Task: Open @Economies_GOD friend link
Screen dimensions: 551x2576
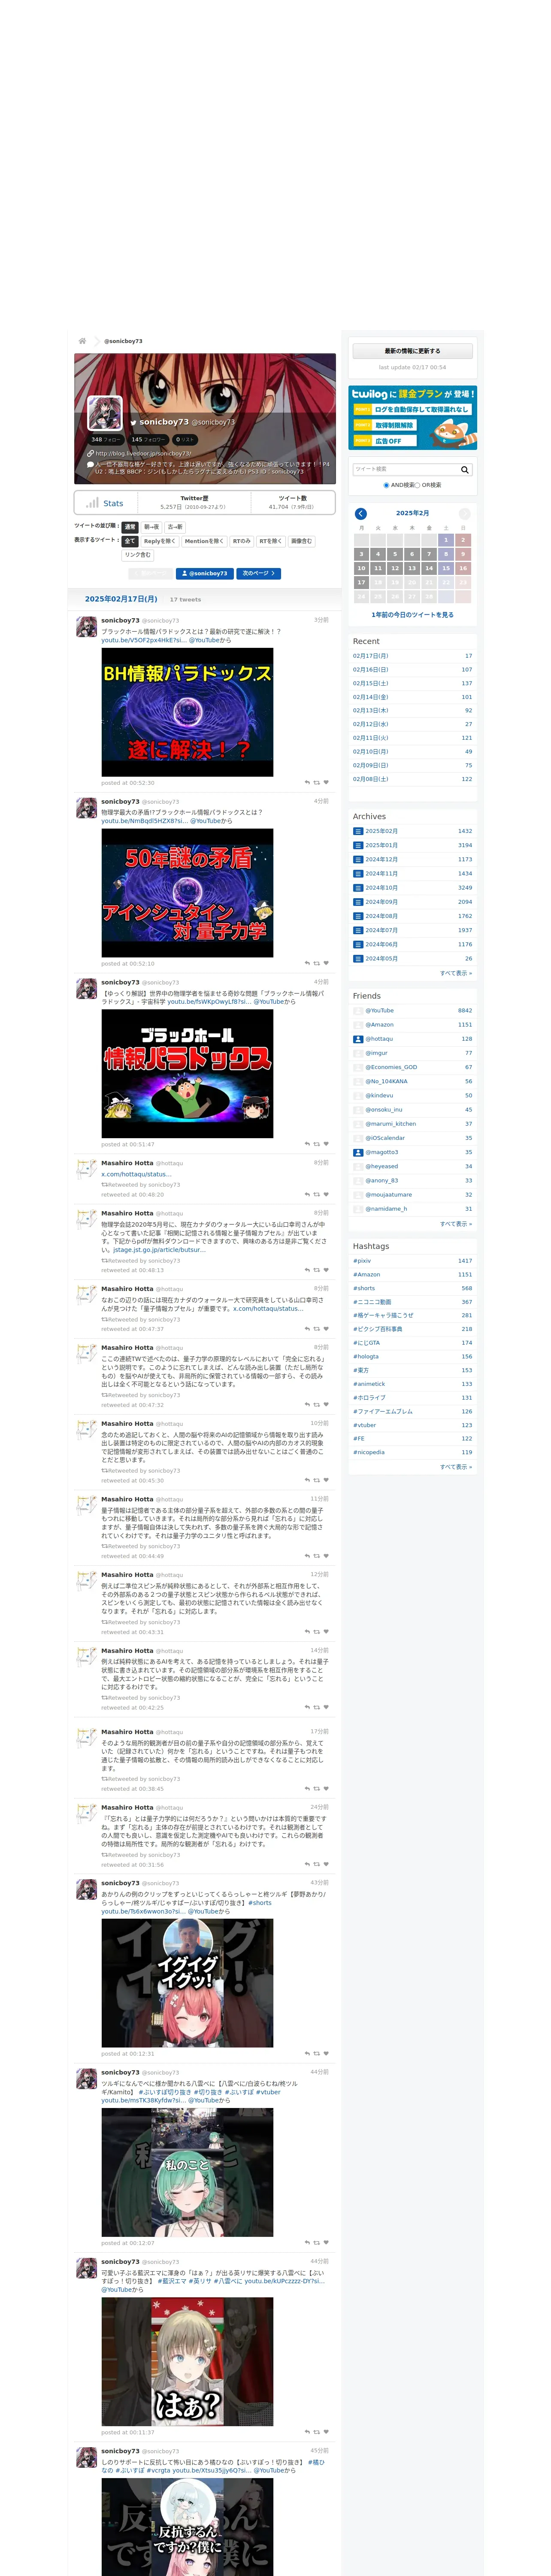Action: 391,1067
